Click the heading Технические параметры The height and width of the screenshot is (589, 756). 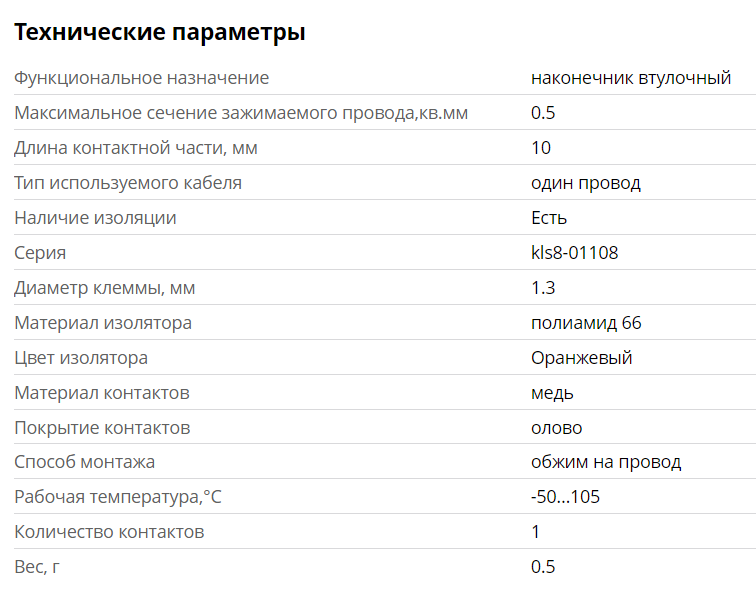(160, 32)
